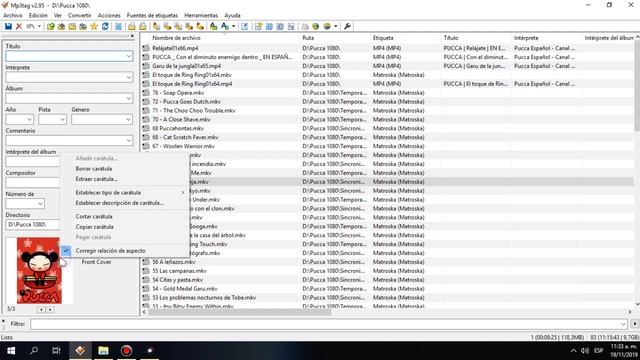Open the Edición menu
640x360 pixels.
click(38, 16)
